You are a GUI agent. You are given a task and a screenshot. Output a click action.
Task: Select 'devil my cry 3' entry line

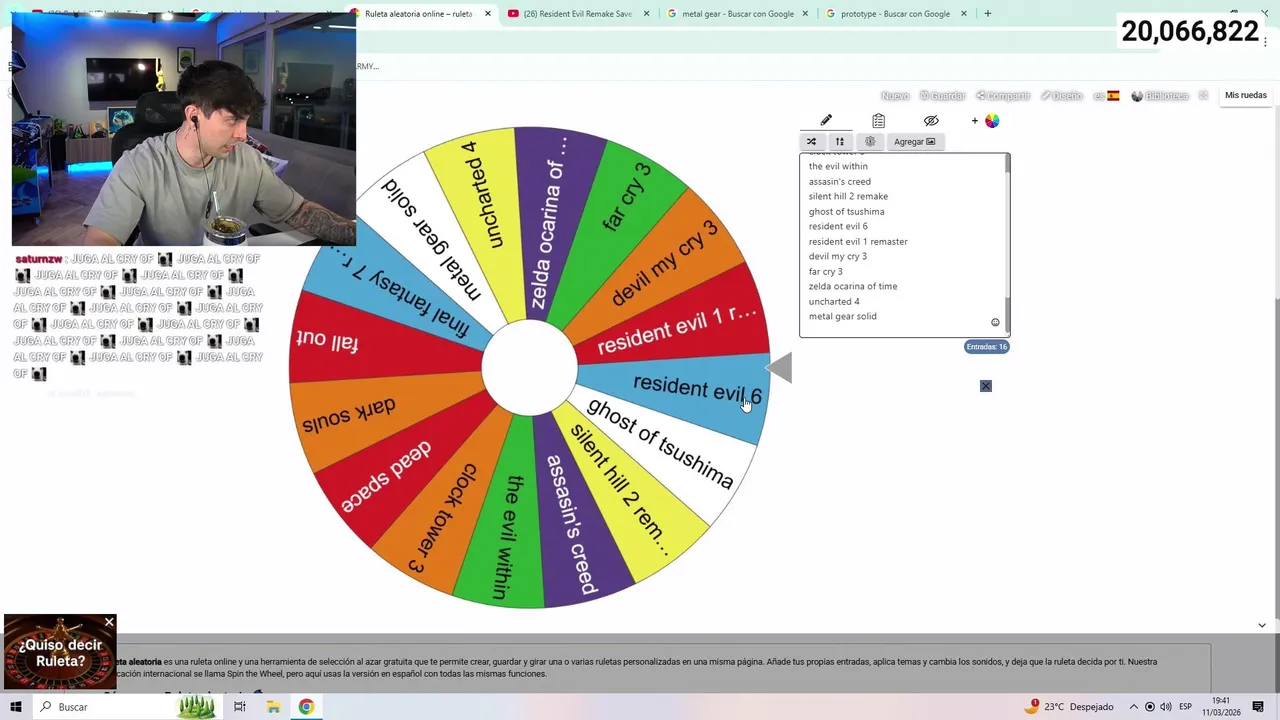pyautogui.click(x=838, y=256)
